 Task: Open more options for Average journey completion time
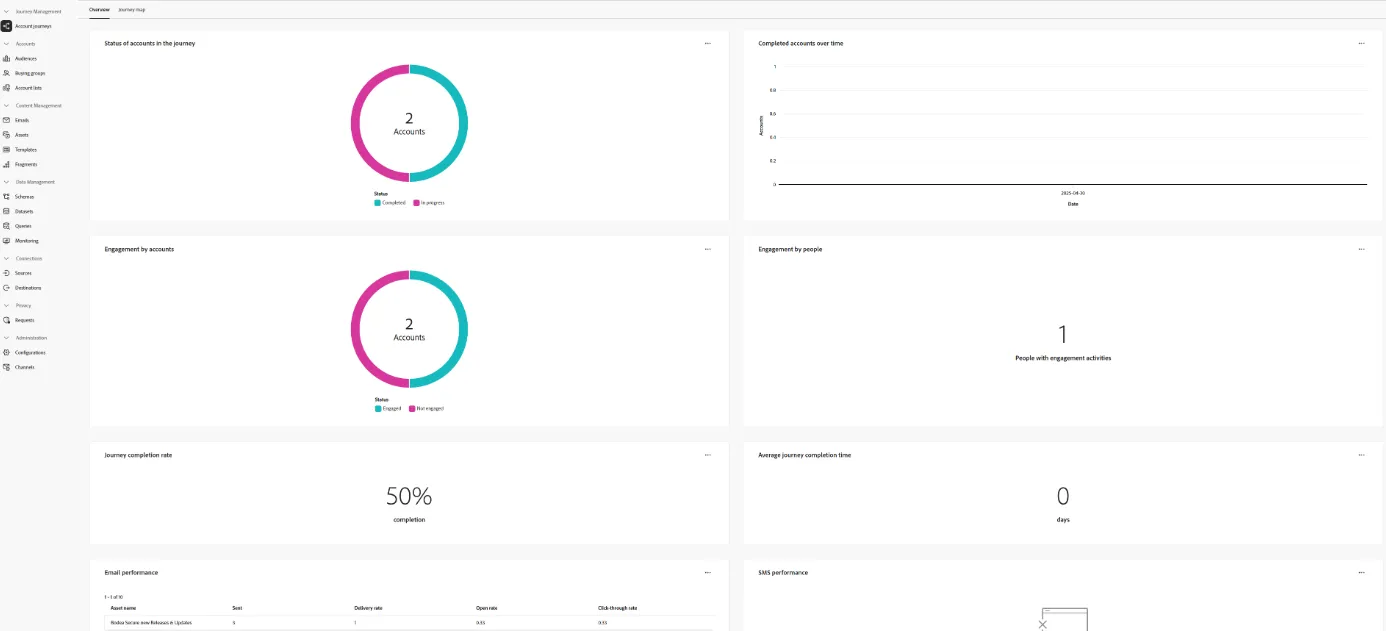[1361, 455]
